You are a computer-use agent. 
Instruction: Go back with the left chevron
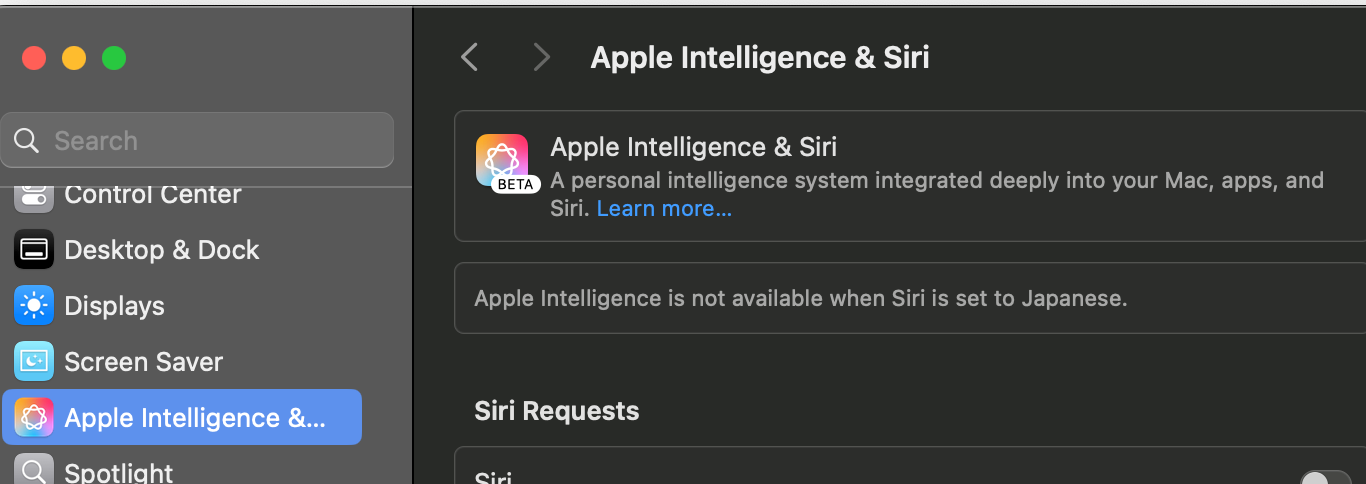coord(469,57)
